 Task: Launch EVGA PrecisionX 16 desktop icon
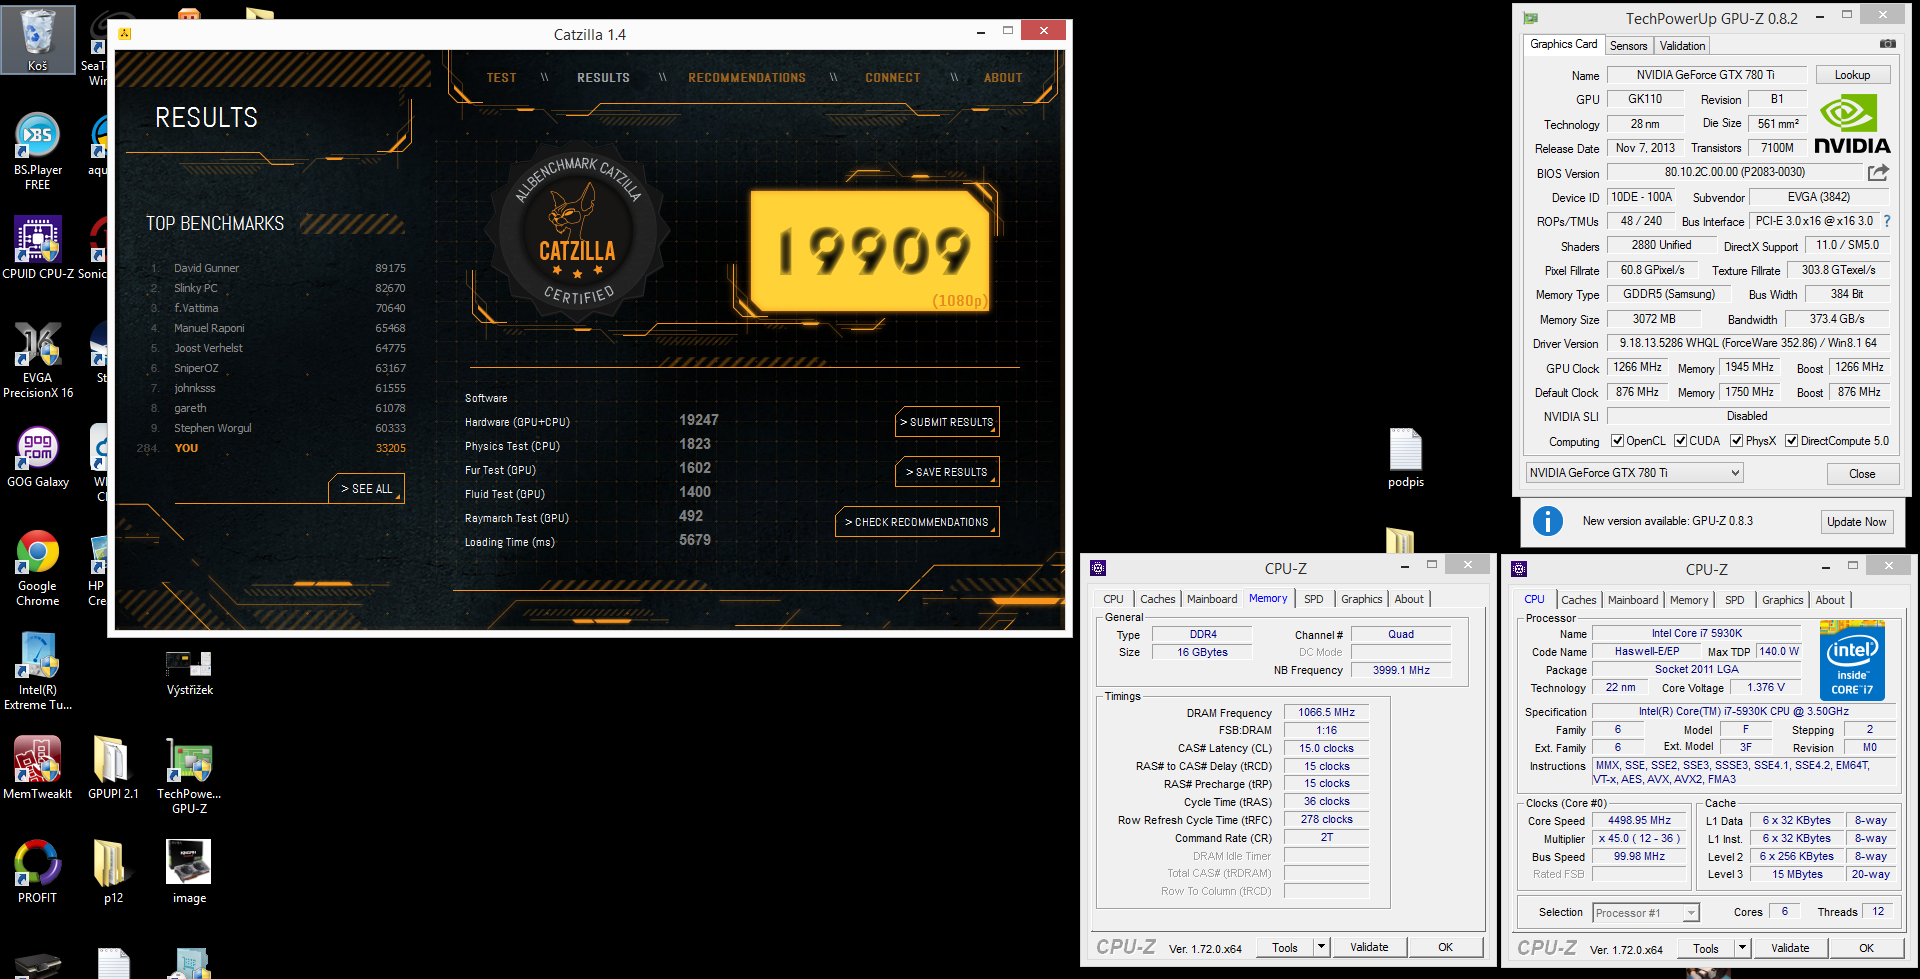click(x=38, y=361)
